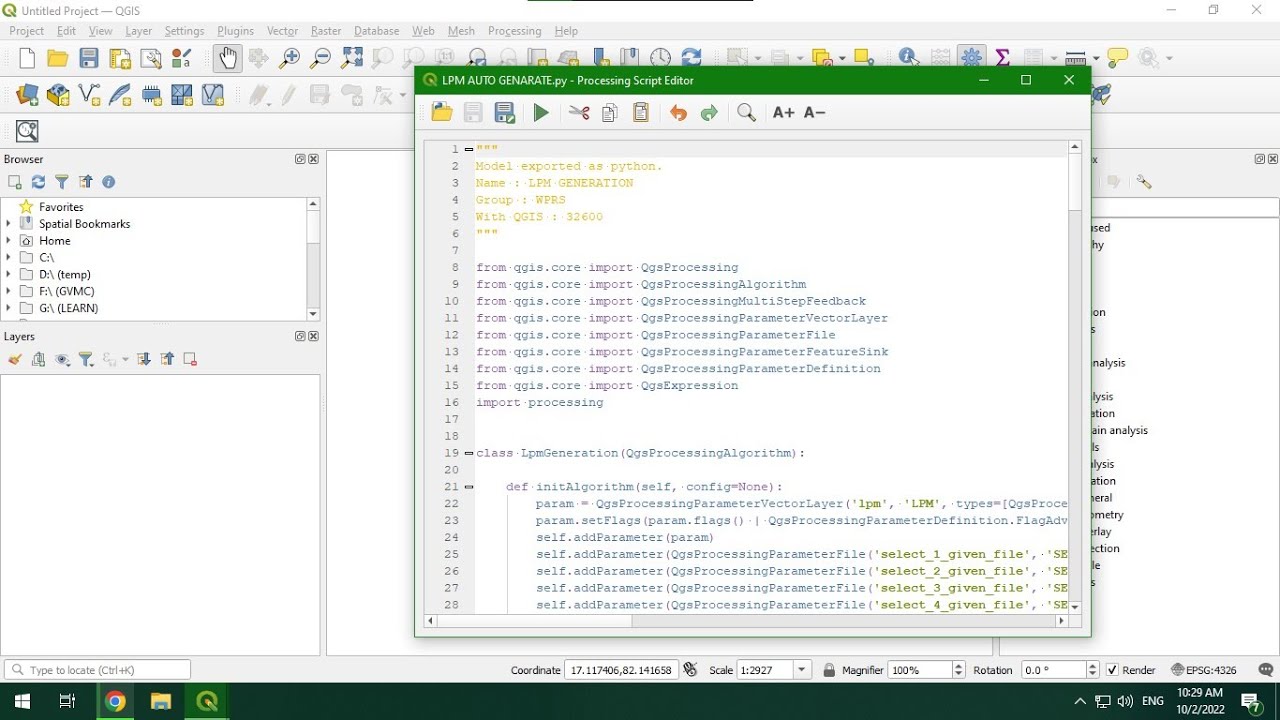Decrease editor font size with A−
This screenshot has width=1280, height=720.
814,113
